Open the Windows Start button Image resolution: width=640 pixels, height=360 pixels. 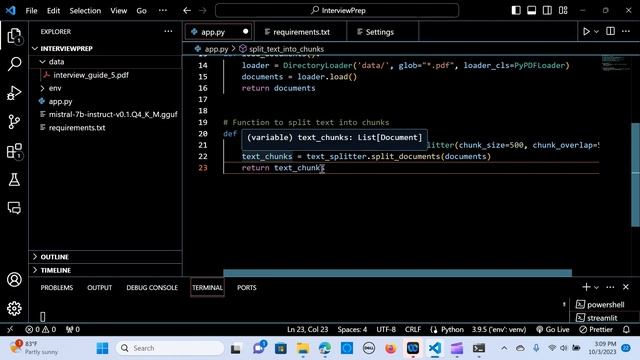click(x=102, y=348)
